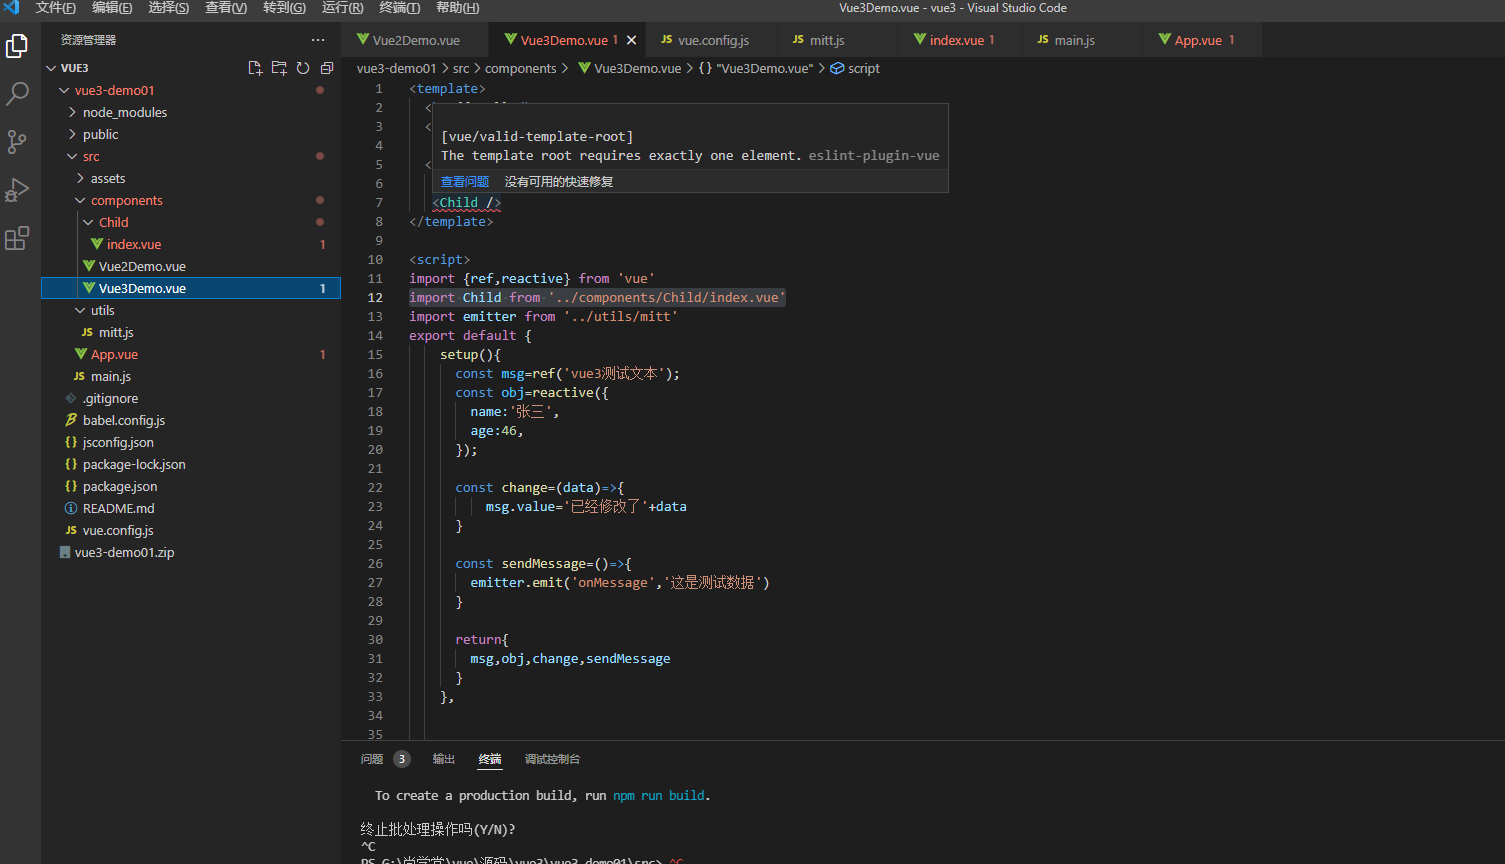Viewport: 1505px width, 864px height.
Task: Collapse the components folder
Action: click(80, 200)
